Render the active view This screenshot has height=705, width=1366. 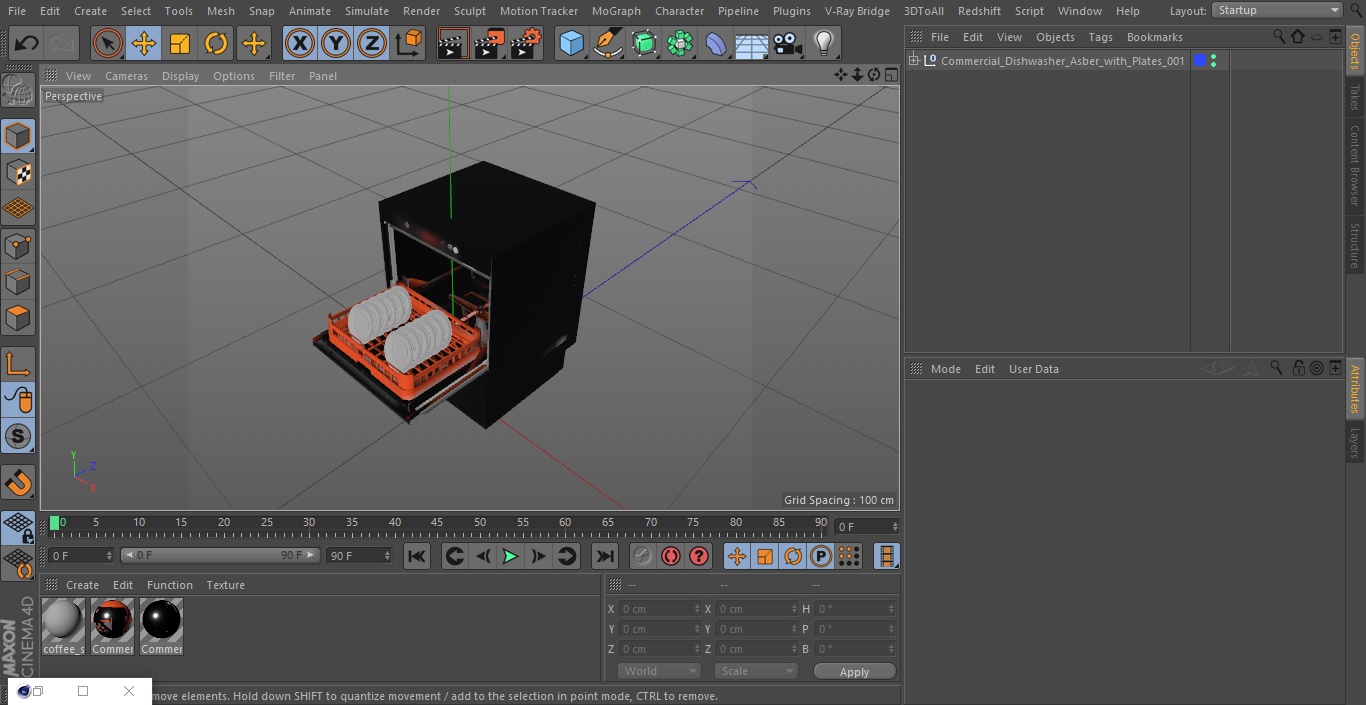pos(453,44)
